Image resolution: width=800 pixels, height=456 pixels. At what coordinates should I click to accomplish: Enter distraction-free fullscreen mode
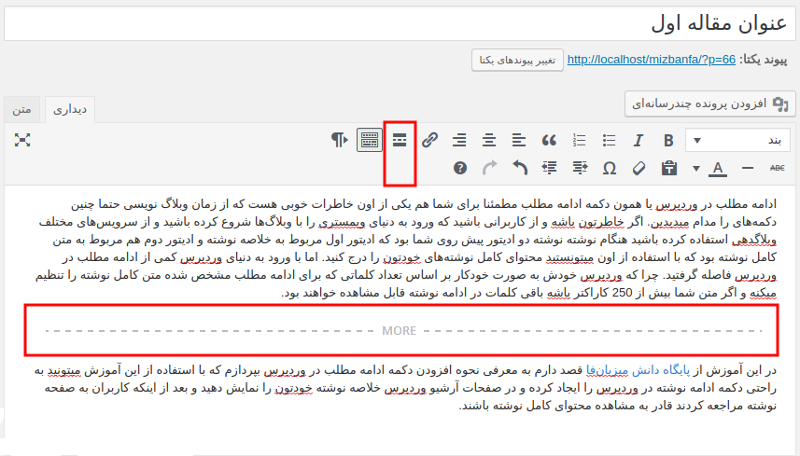22,140
